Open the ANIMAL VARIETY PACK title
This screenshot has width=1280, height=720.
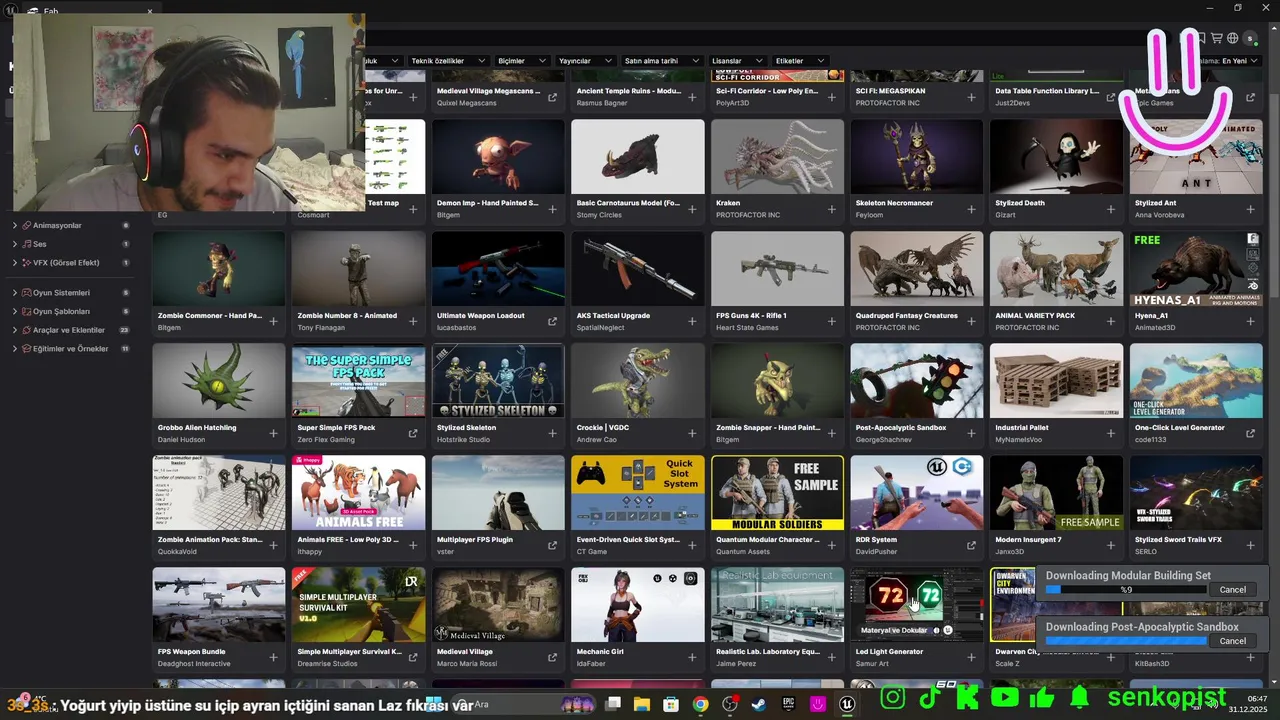[x=1035, y=315]
